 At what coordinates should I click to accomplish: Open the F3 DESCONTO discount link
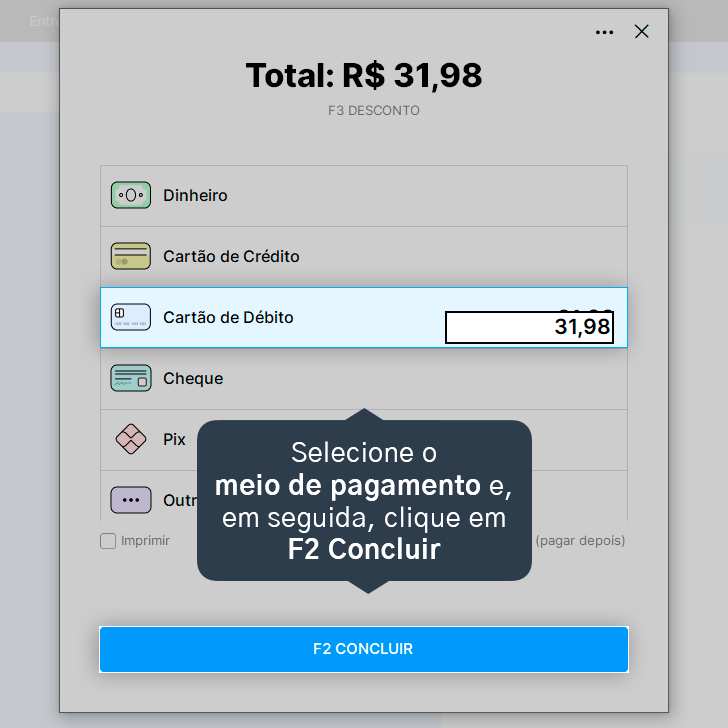point(374,110)
